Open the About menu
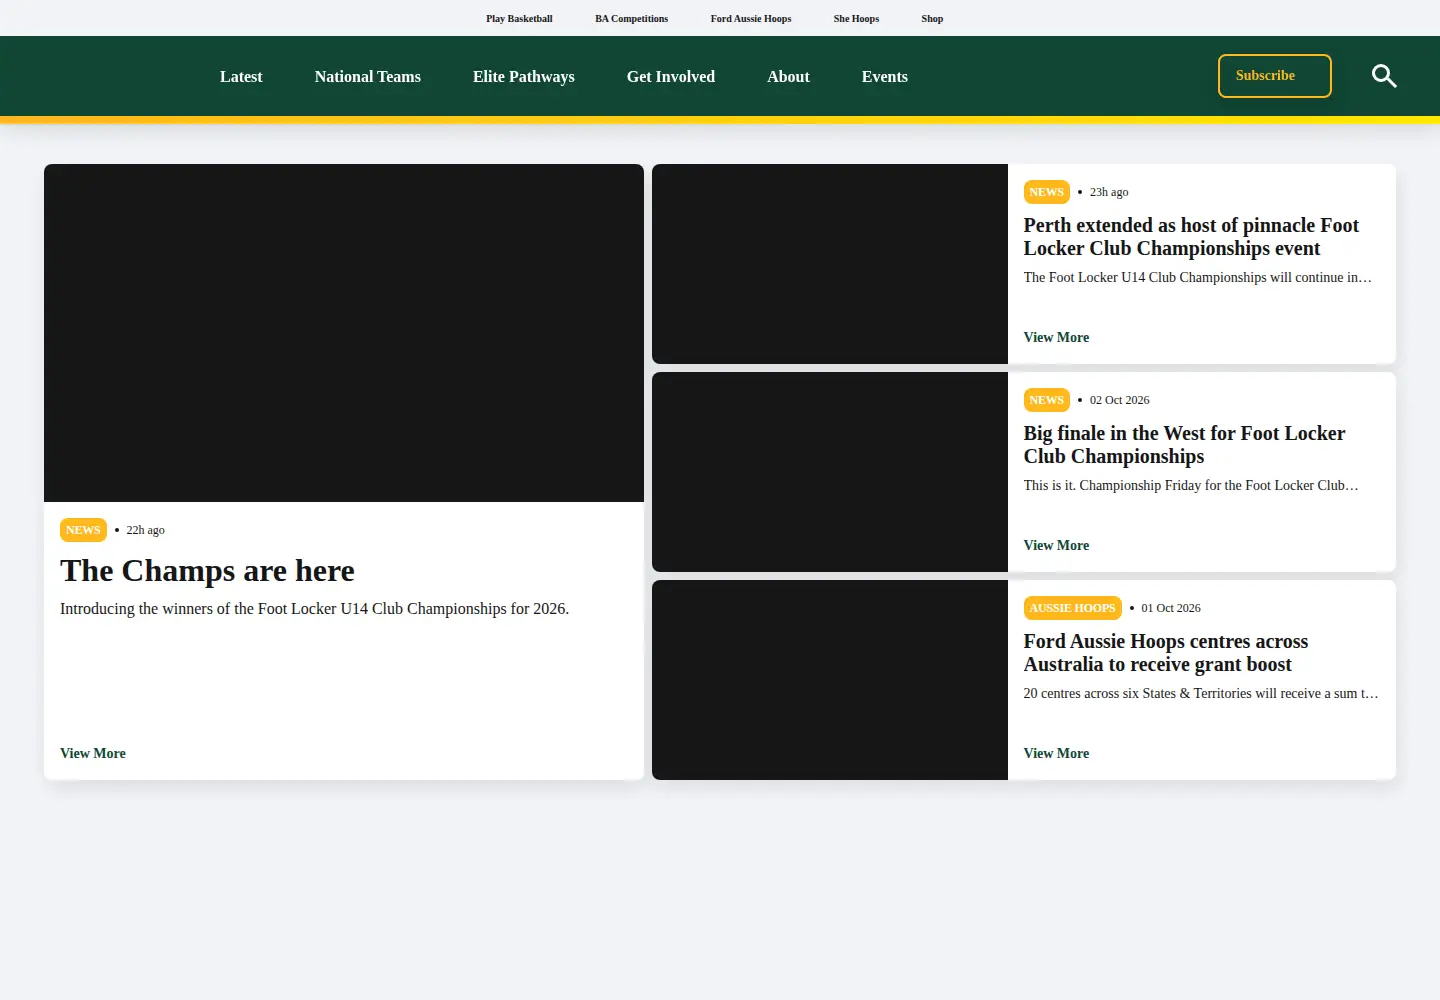The image size is (1440, 1000). pos(788,77)
